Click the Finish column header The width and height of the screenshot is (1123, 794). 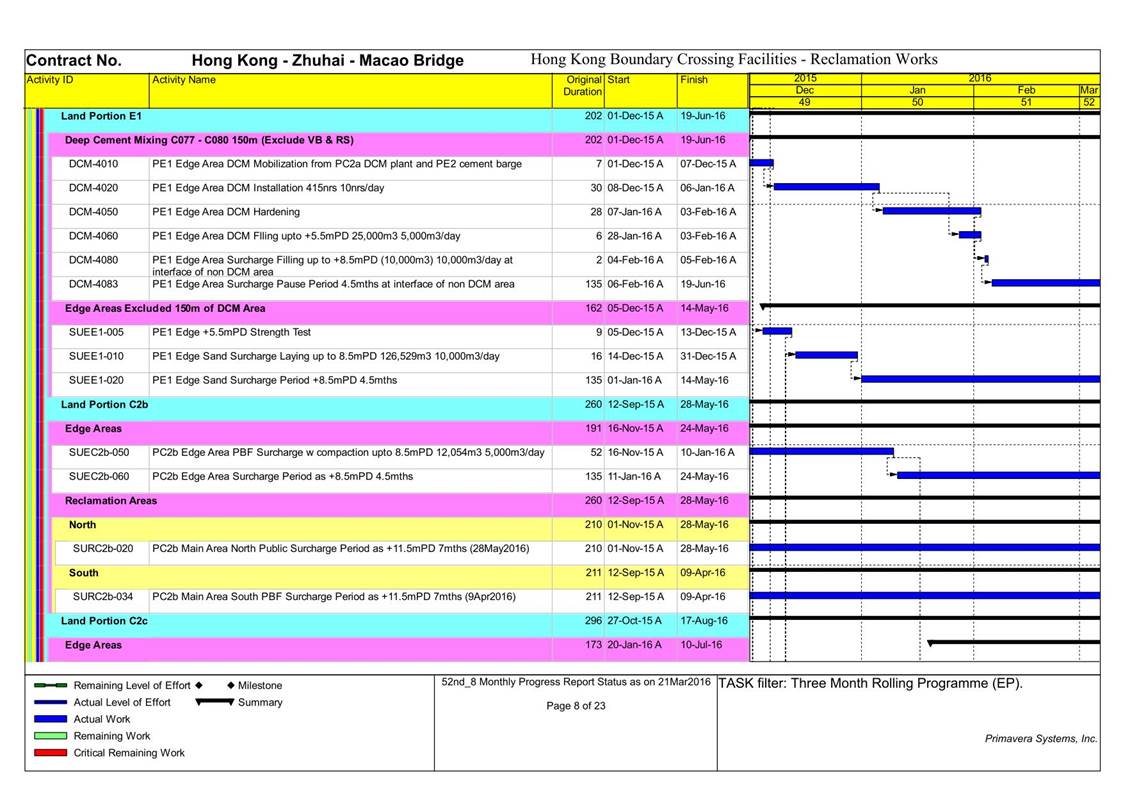pyautogui.click(x=713, y=91)
